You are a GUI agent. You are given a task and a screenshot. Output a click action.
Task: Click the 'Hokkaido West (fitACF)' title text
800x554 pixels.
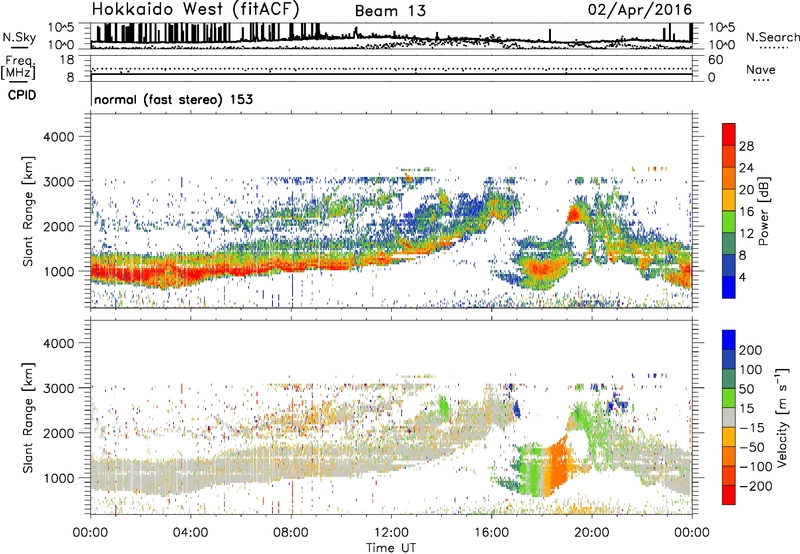[x=195, y=9]
